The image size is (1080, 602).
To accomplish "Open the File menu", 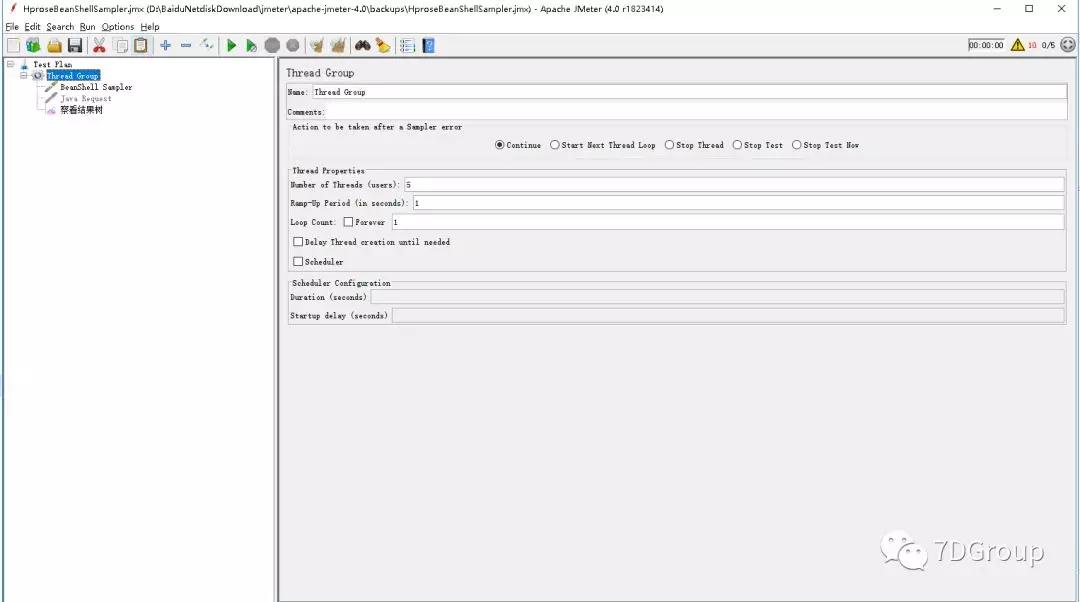I will pyautogui.click(x=12, y=27).
